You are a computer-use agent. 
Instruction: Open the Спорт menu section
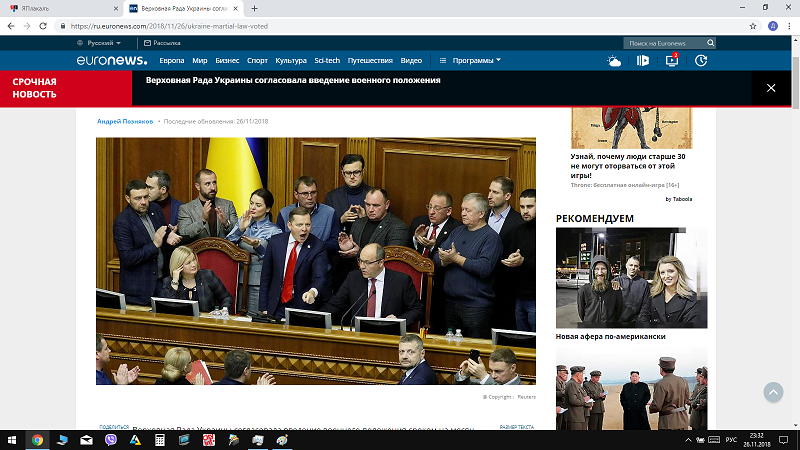[x=257, y=61]
